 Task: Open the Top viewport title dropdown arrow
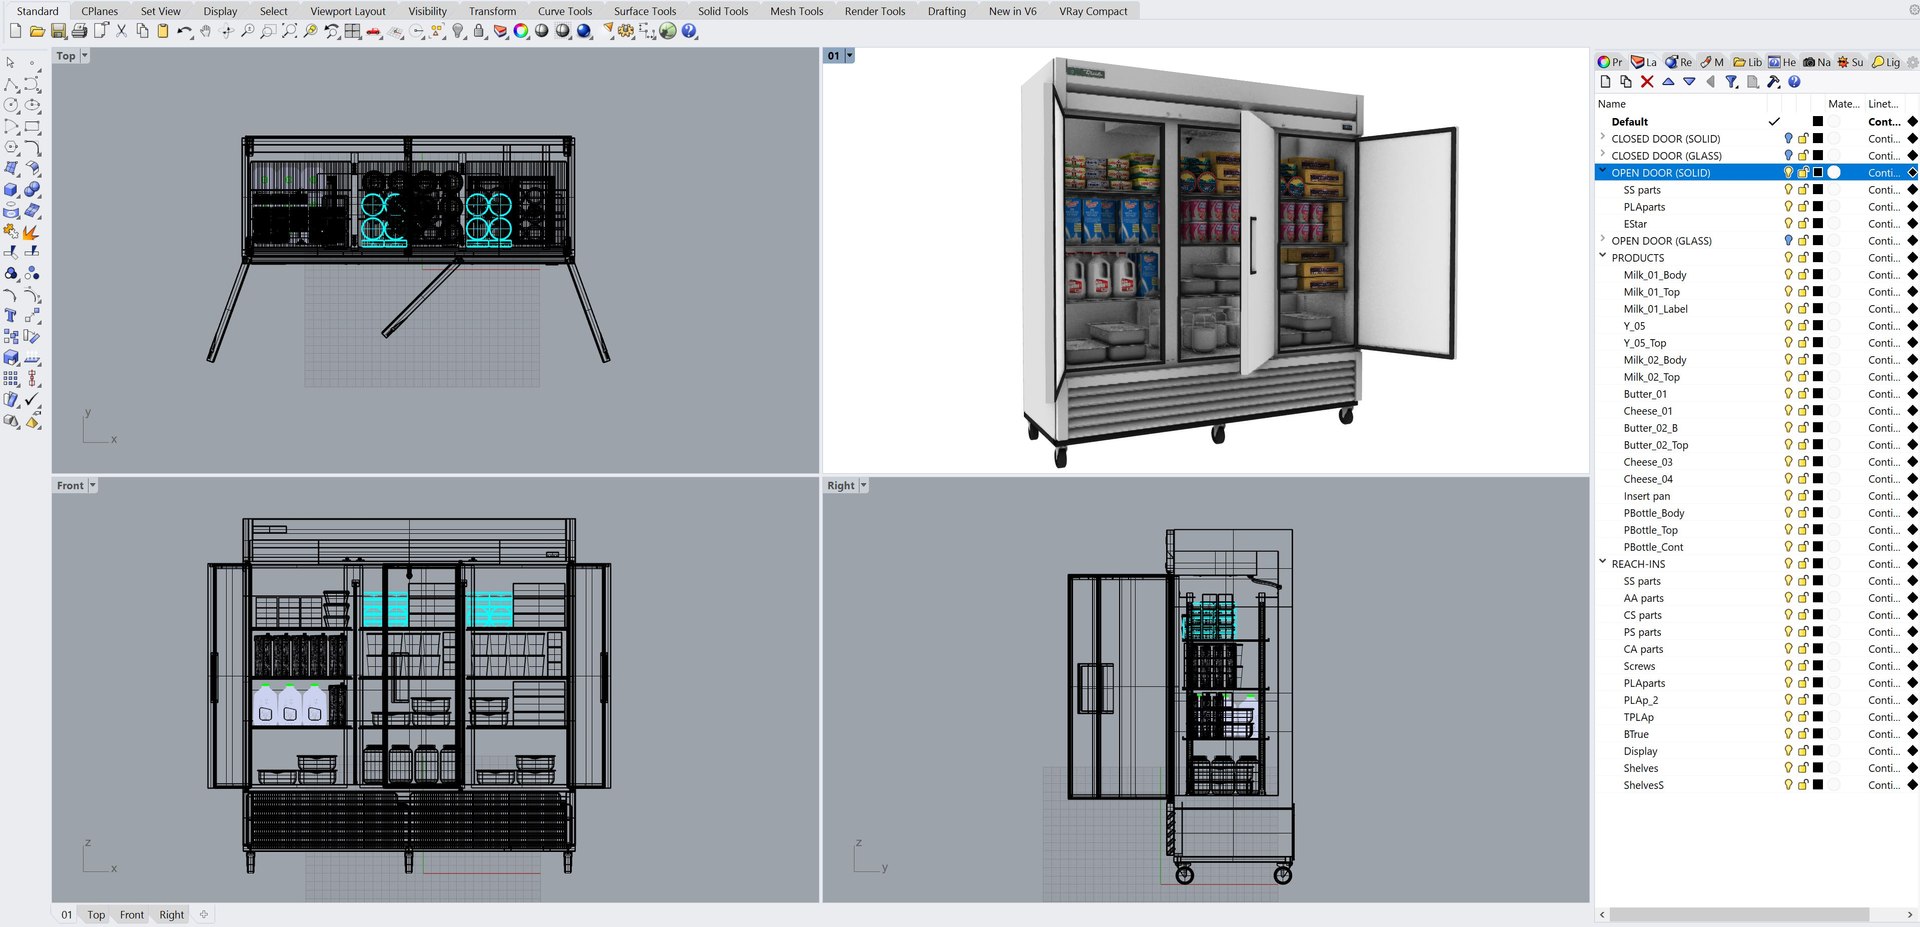[85, 56]
